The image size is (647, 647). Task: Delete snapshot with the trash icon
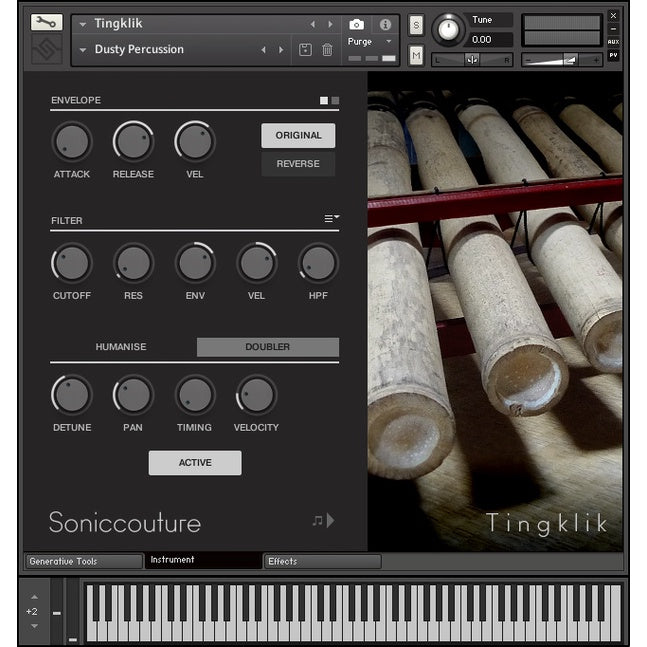click(x=327, y=50)
